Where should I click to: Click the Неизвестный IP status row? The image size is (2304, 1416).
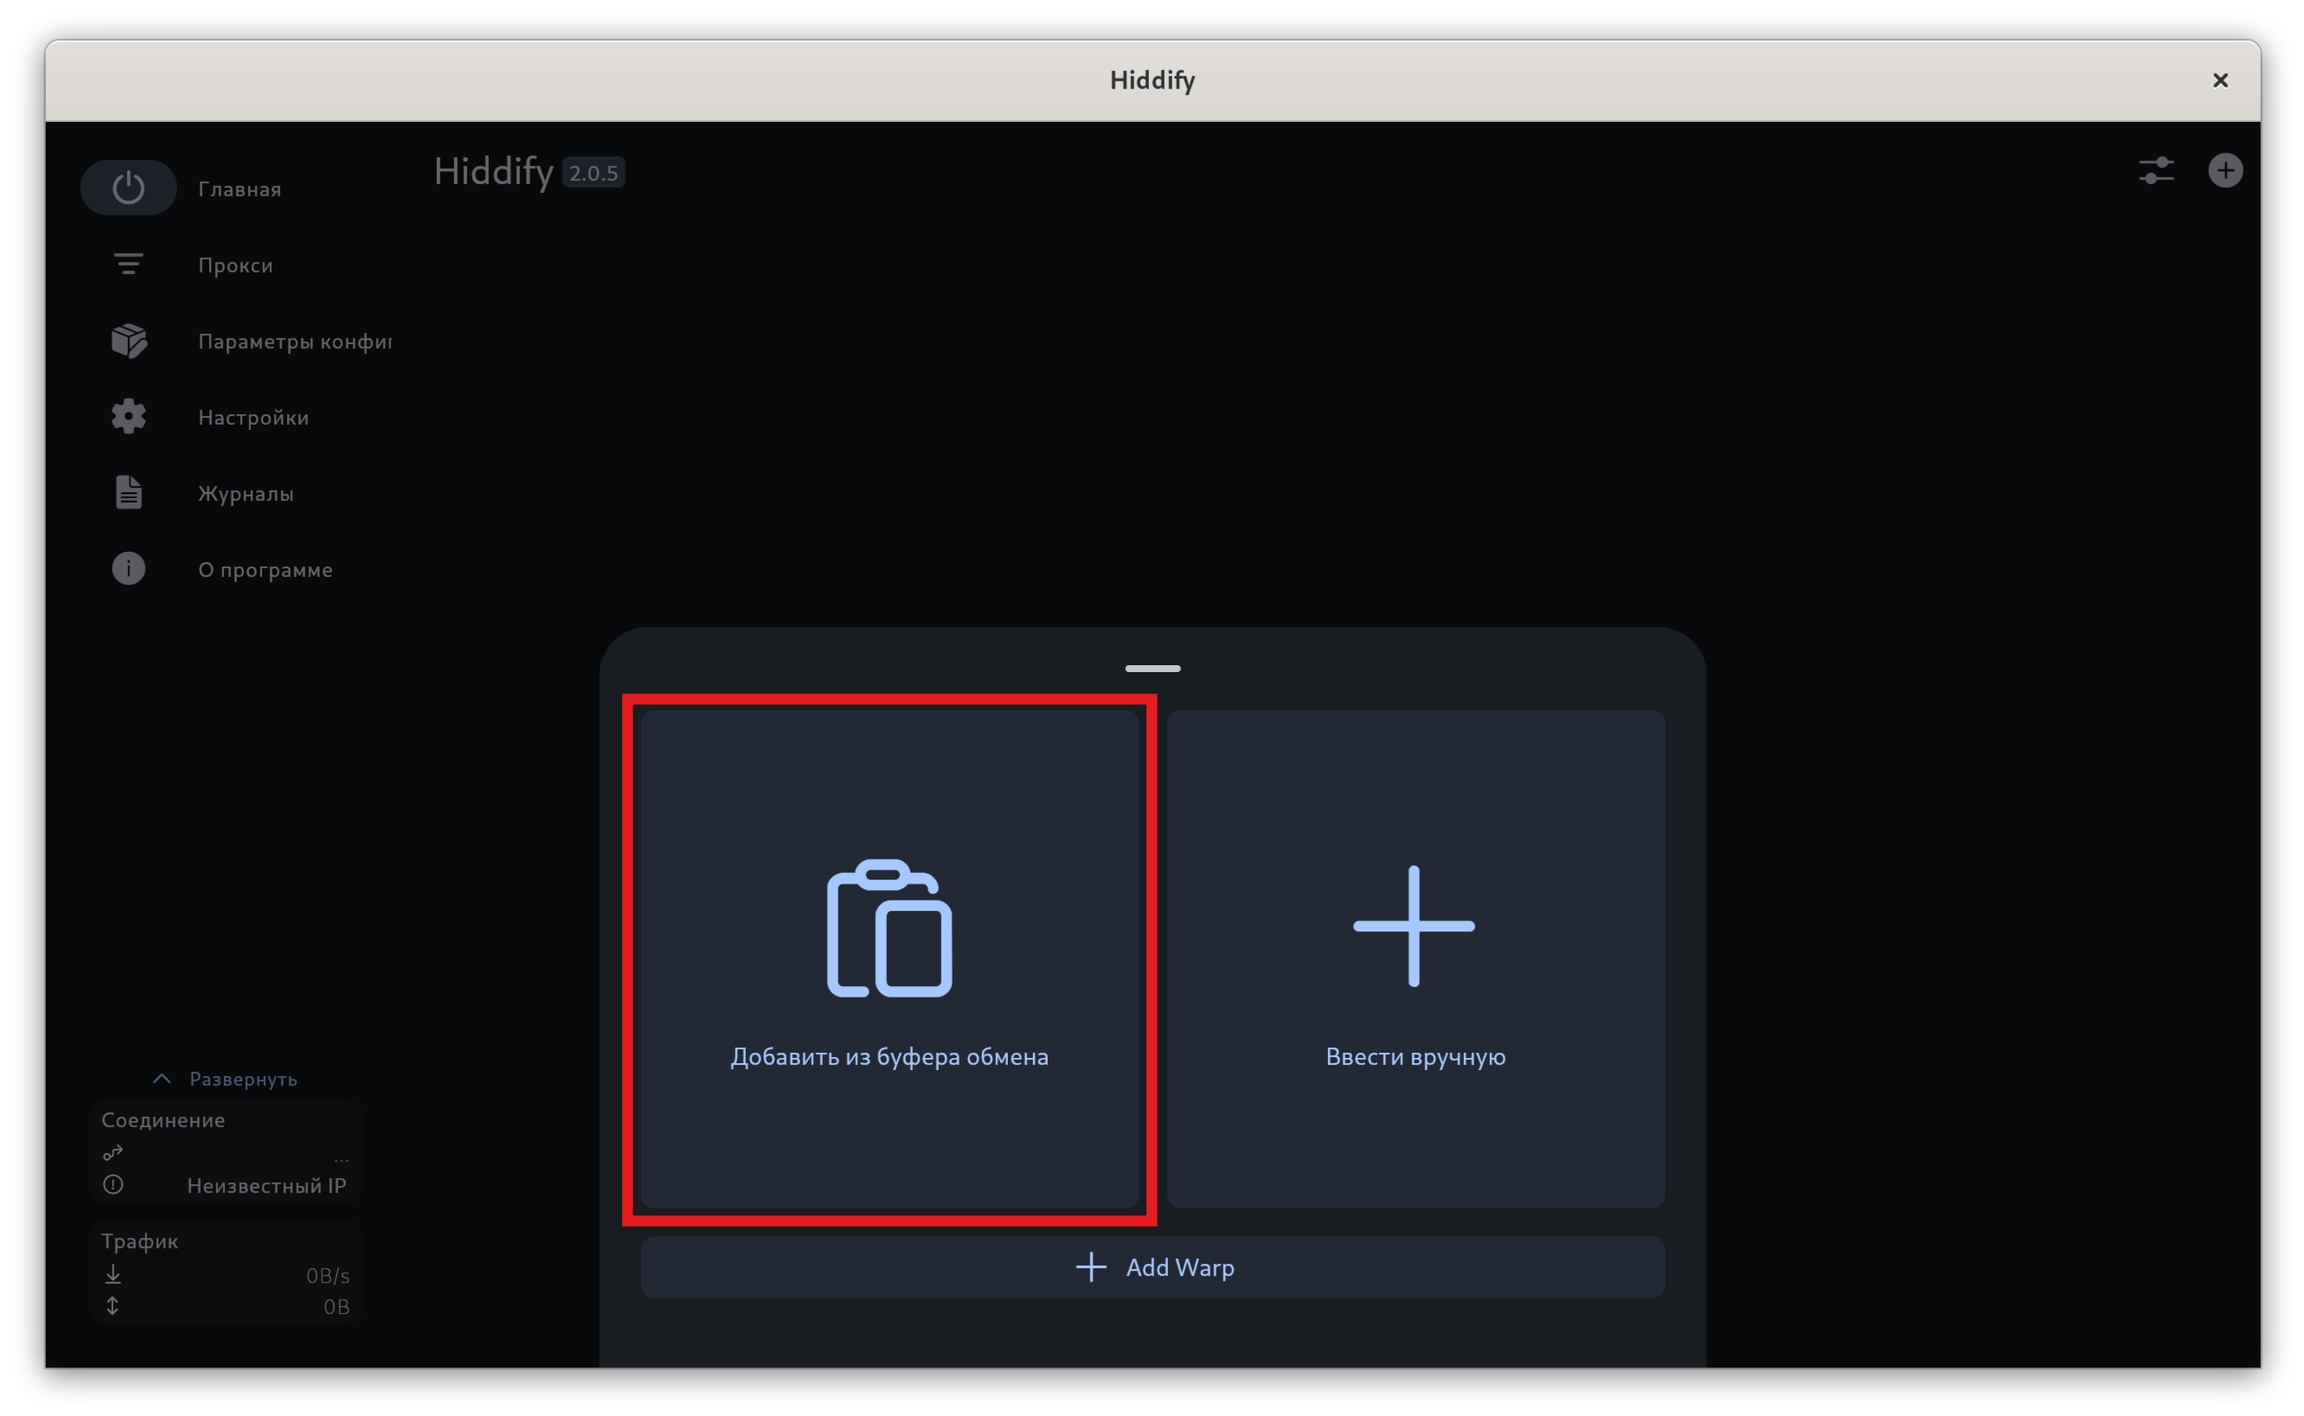pyautogui.click(x=265, y=1185)
